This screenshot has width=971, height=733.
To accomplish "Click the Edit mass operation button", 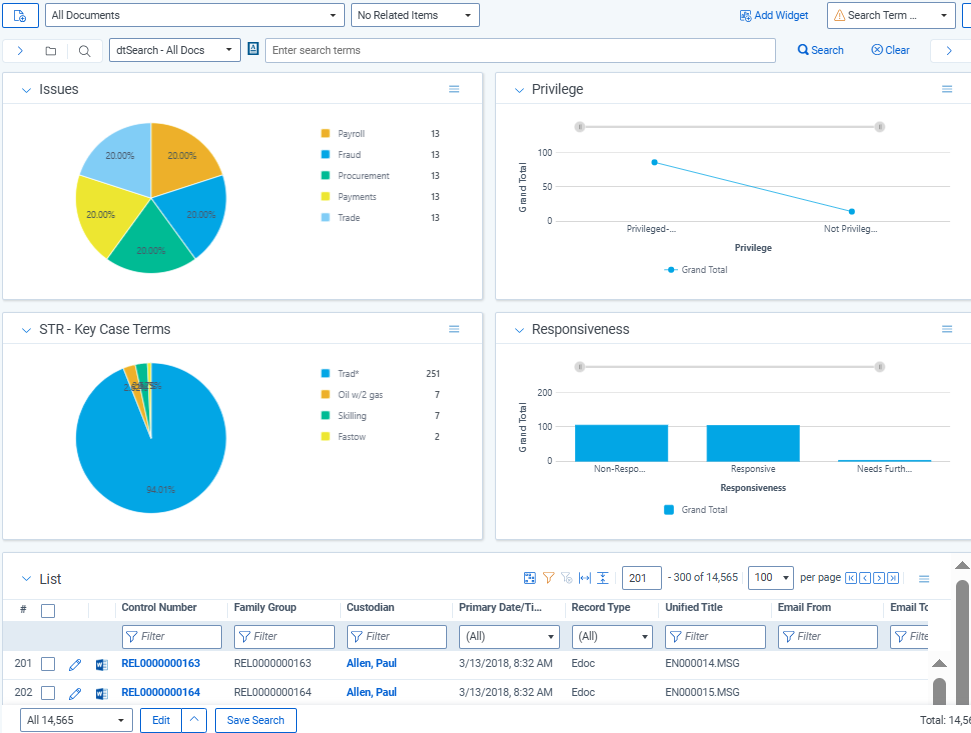I will click(x=161, y=720).
